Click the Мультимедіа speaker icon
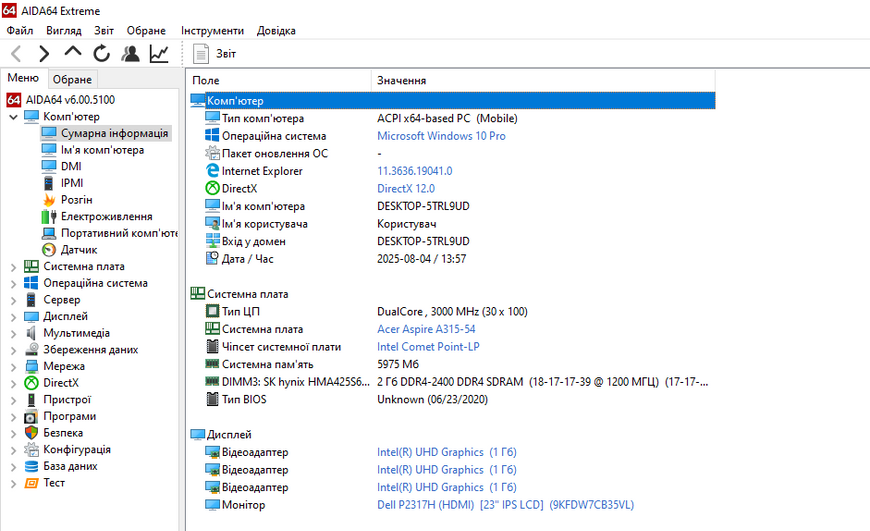The width and height of the screenshot is (870, 531). pyautogui.click(x=32, y=333)
